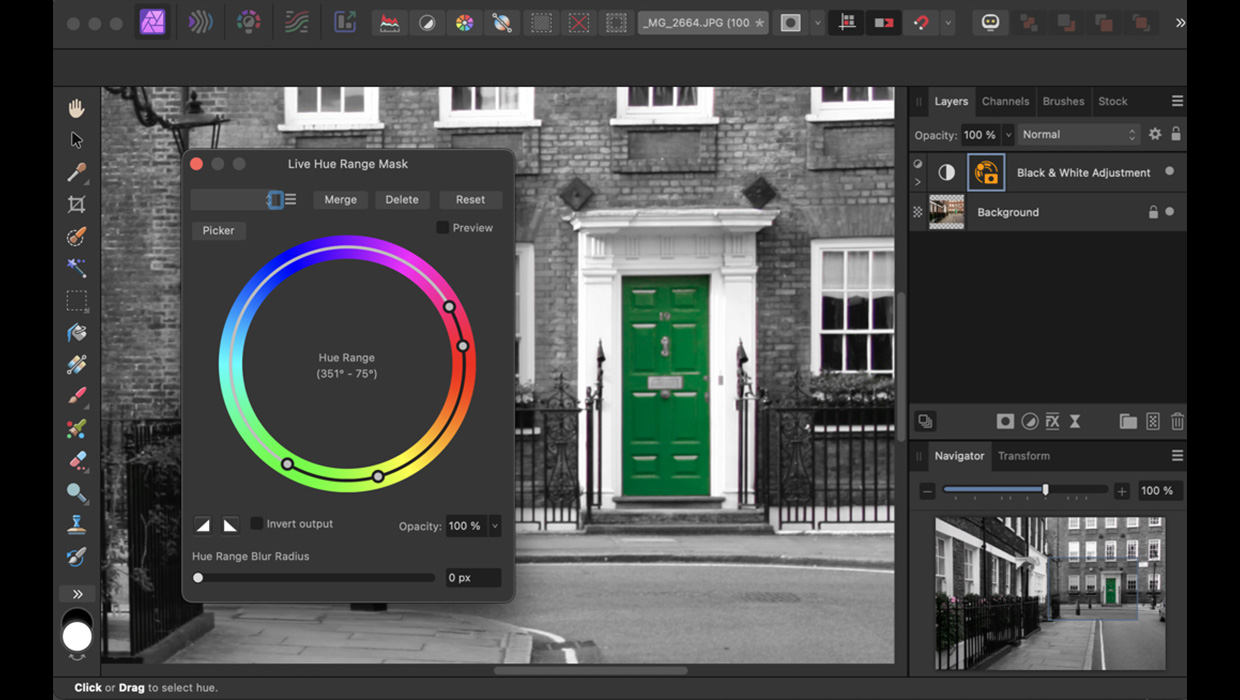Click Invert Selection toolbar icon
Viewport: 1240px width, 700px height.
click(617, 22)
